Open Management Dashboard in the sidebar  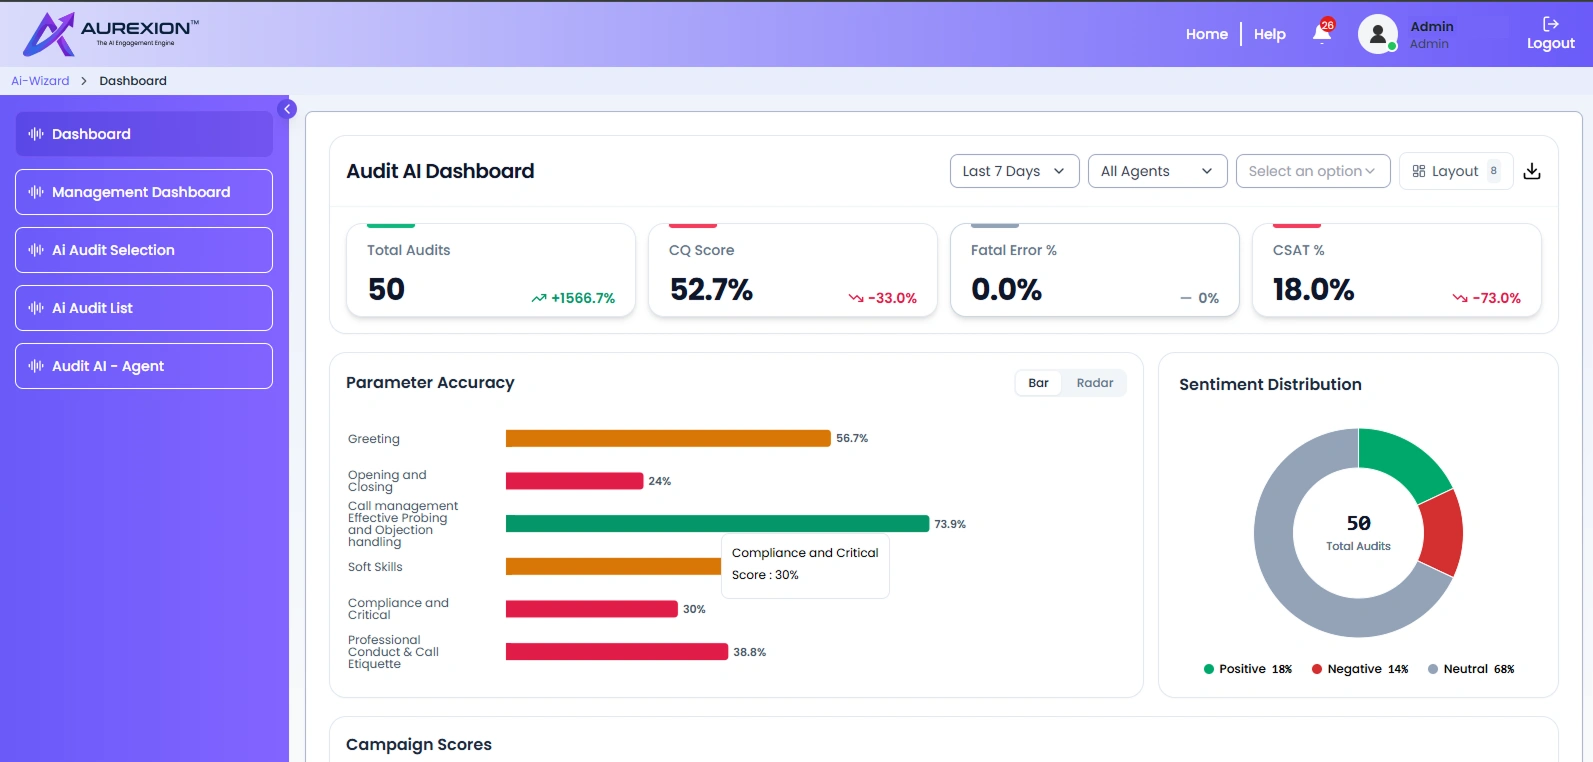click(x=144, y=192)
